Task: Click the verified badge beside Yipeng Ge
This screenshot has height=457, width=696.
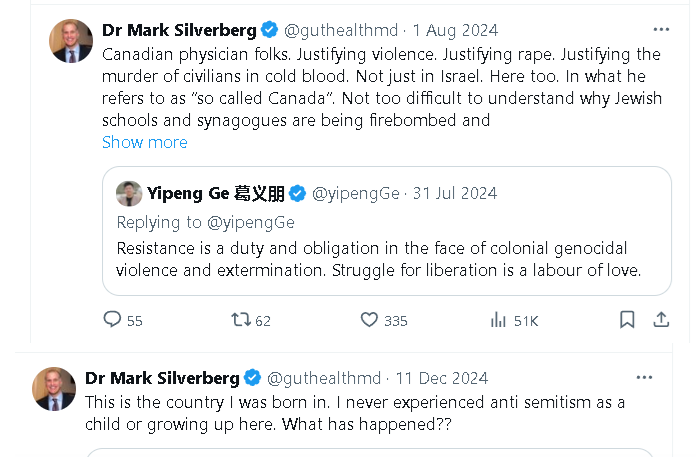Action: (297, 193)
